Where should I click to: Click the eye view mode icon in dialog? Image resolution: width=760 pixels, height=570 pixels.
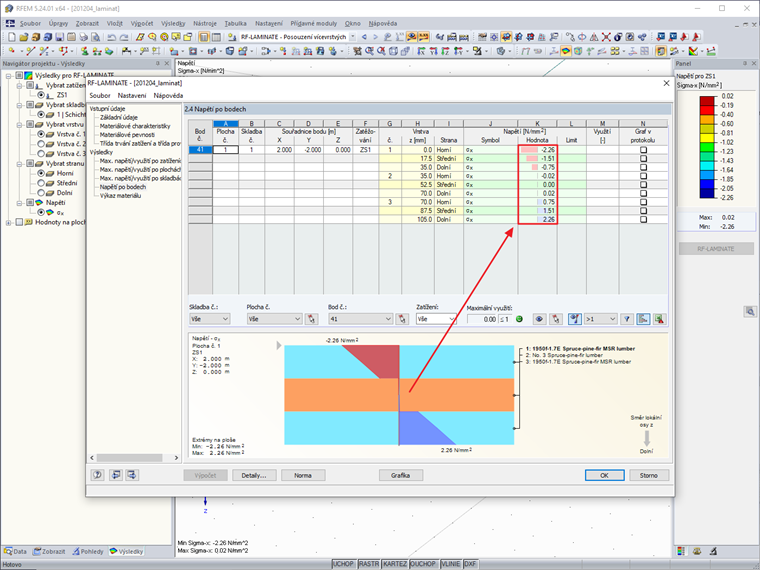[x=539, y=319]
